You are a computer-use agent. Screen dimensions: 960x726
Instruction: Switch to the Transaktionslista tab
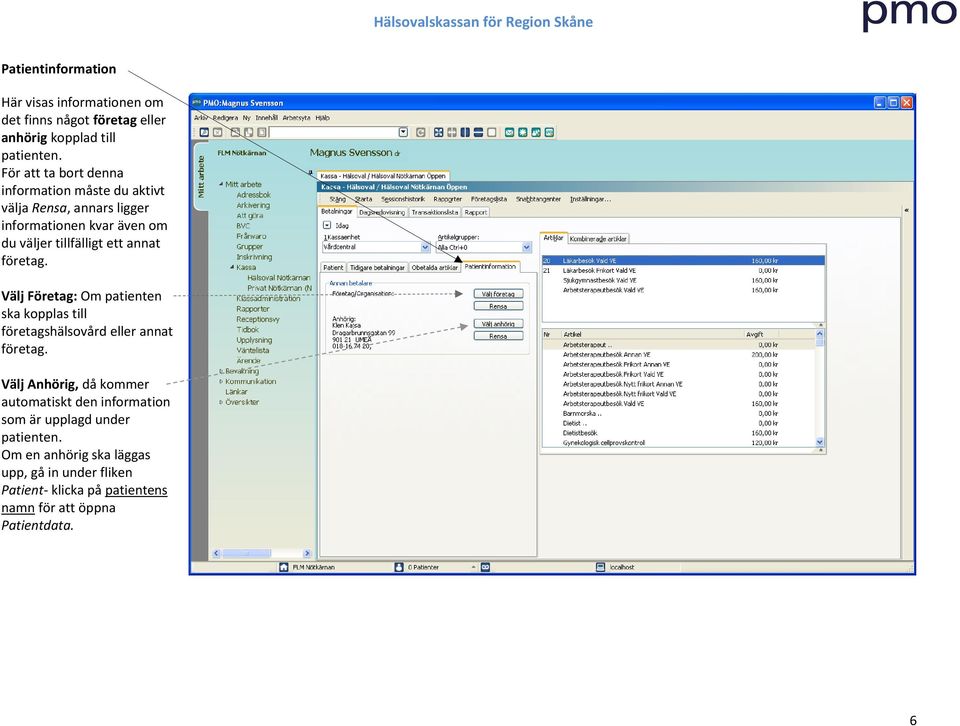point(435,212)
